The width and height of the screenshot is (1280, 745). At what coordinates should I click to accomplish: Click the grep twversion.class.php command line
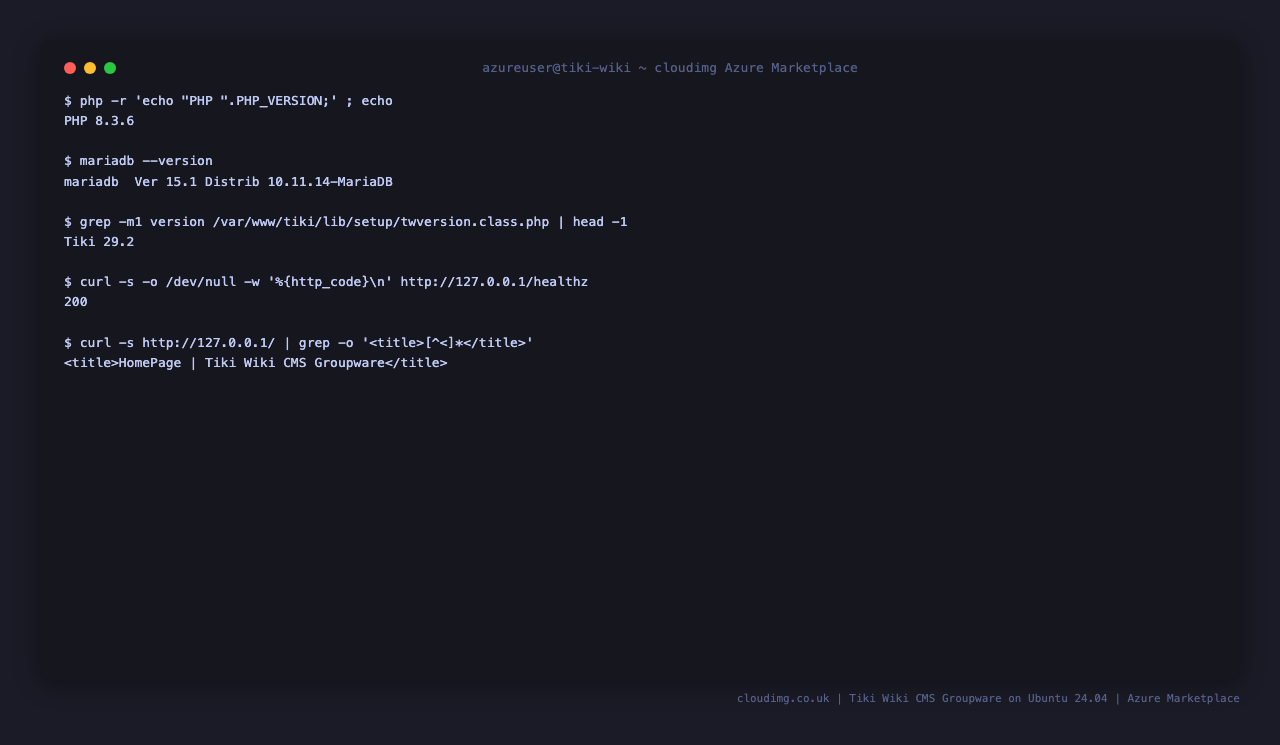click(x=346, y=222)
